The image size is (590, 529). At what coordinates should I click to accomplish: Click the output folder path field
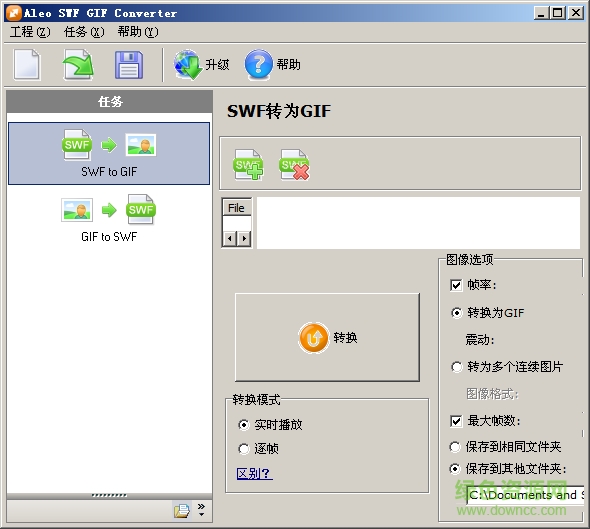coord(525,495)
